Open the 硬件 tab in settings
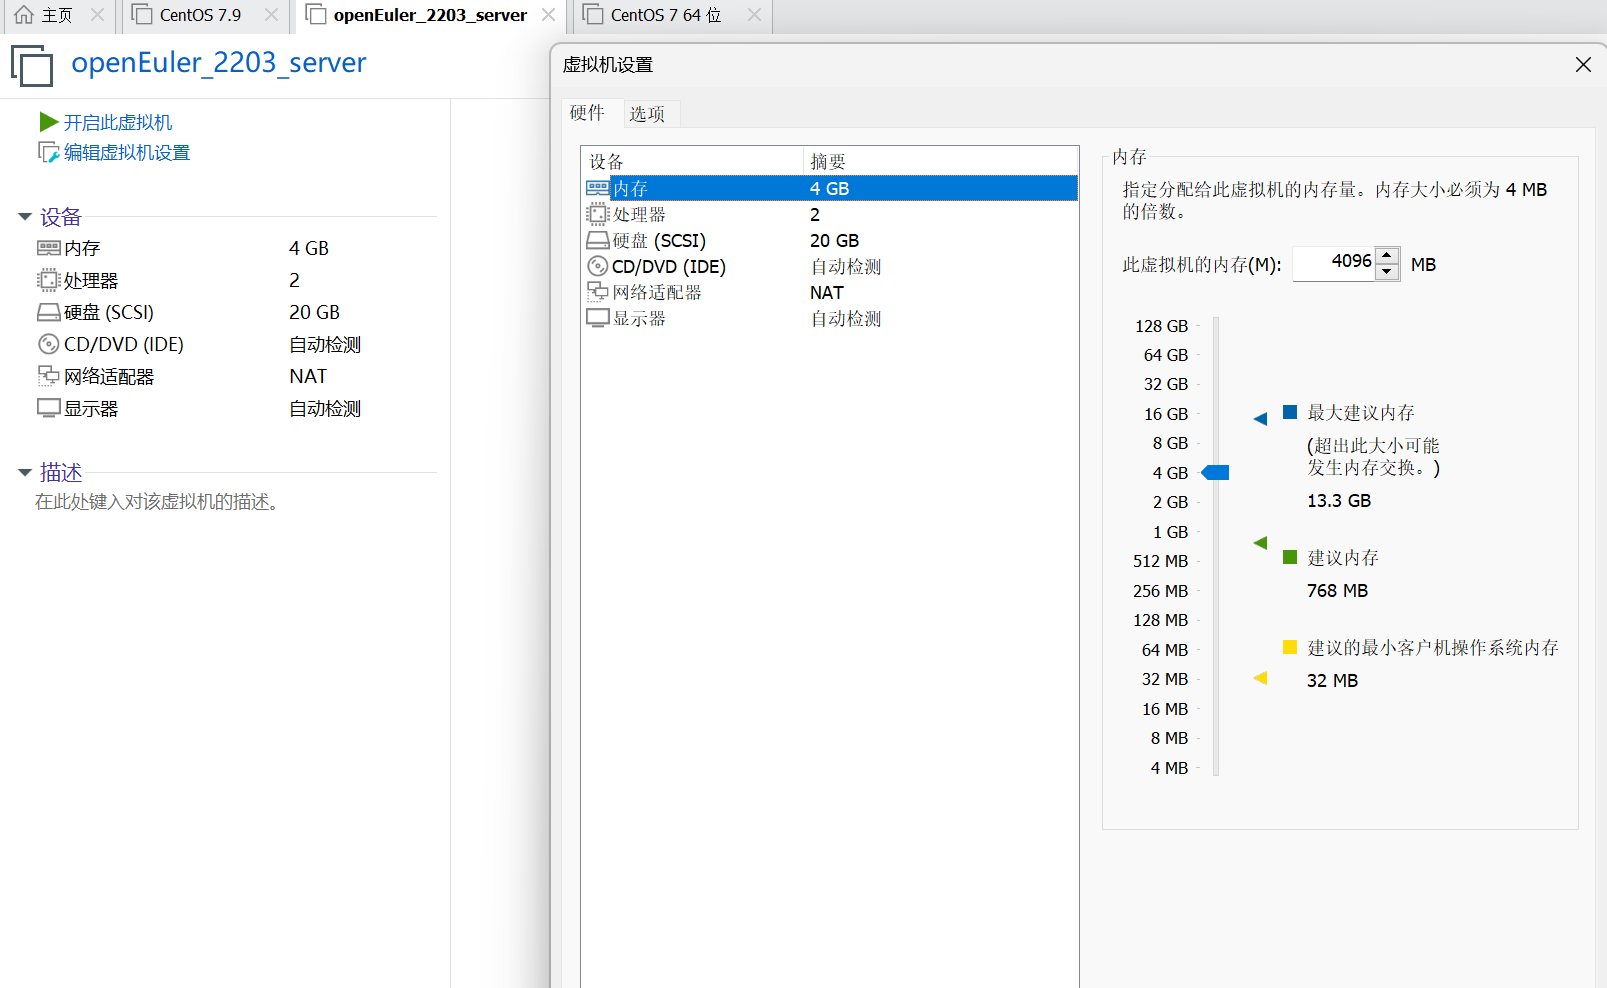Screen dimensions: 1607x988 tap(588, 113)
